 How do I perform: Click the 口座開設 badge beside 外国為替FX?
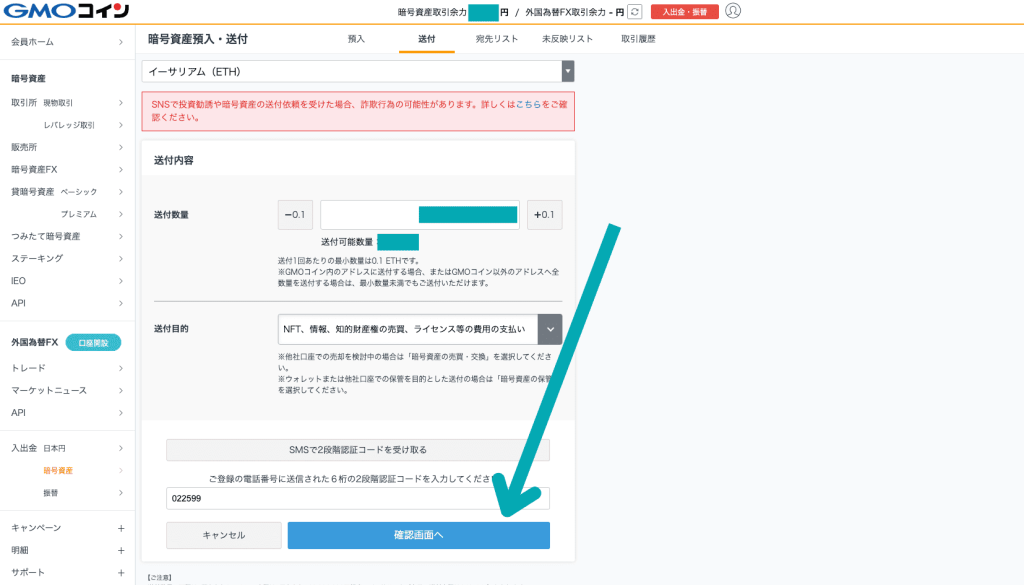point(93,343)
